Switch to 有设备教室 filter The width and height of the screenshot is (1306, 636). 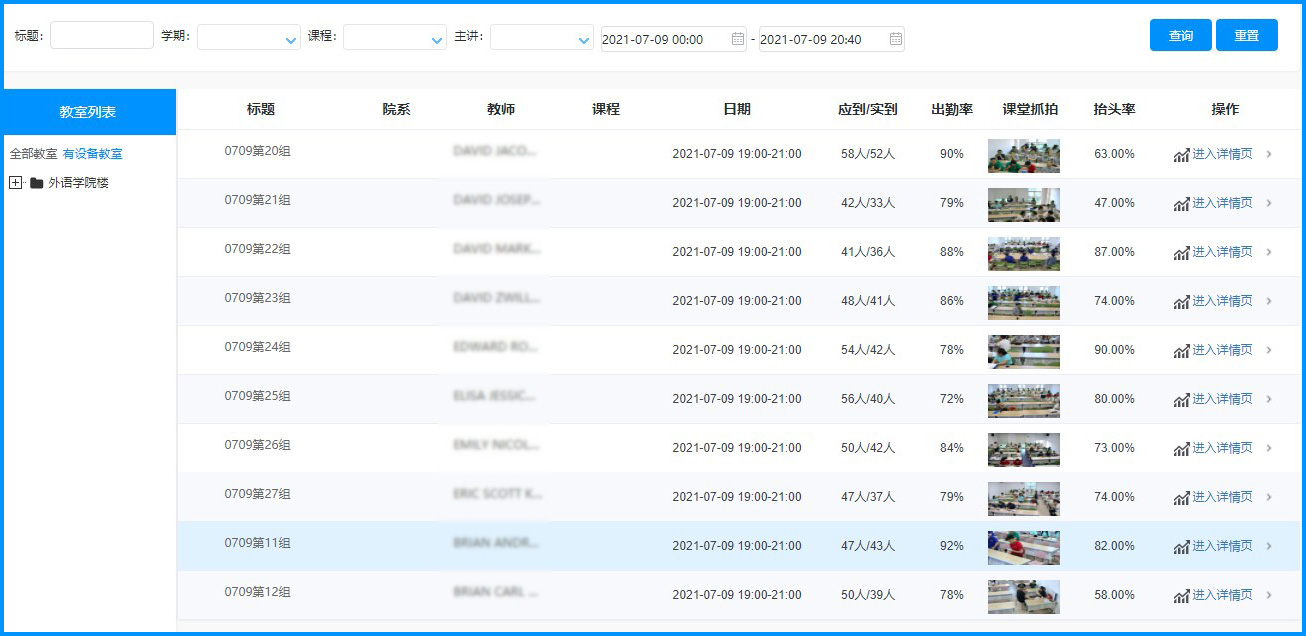point(93,154)
